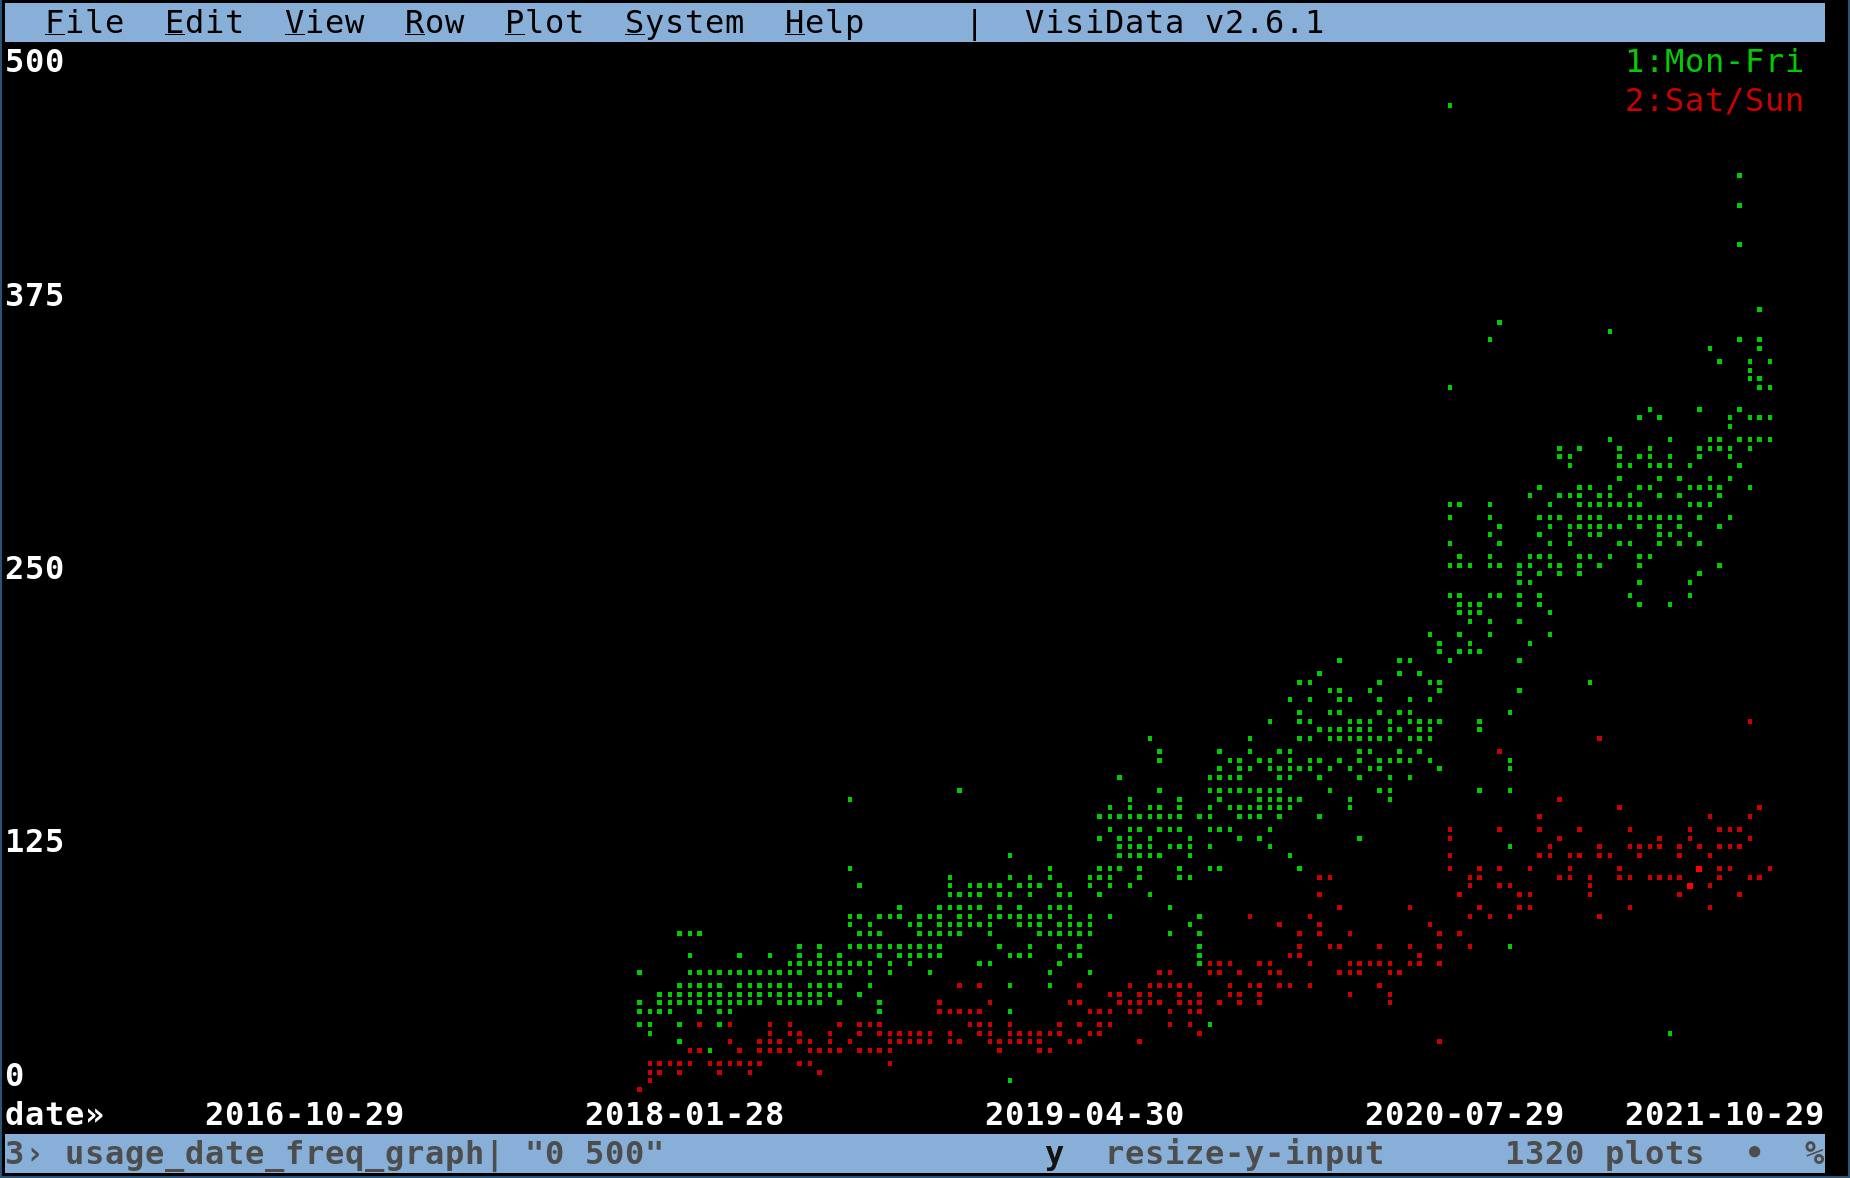
Task: Click the green outlier point near 500
Action: pyautogui.click(x=1450, y=105)
